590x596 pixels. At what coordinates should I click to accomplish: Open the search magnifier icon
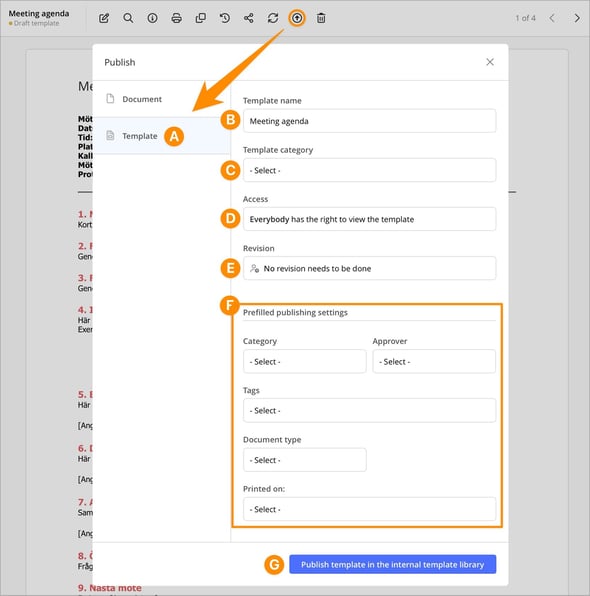[x=128, y=18]
